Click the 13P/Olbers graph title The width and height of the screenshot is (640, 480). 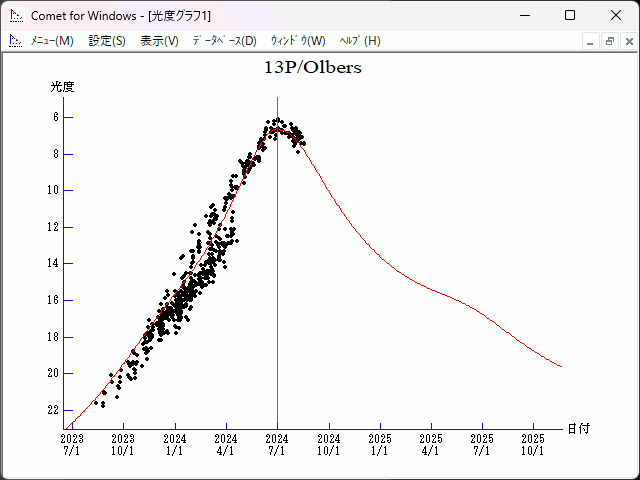coord(313,68)
